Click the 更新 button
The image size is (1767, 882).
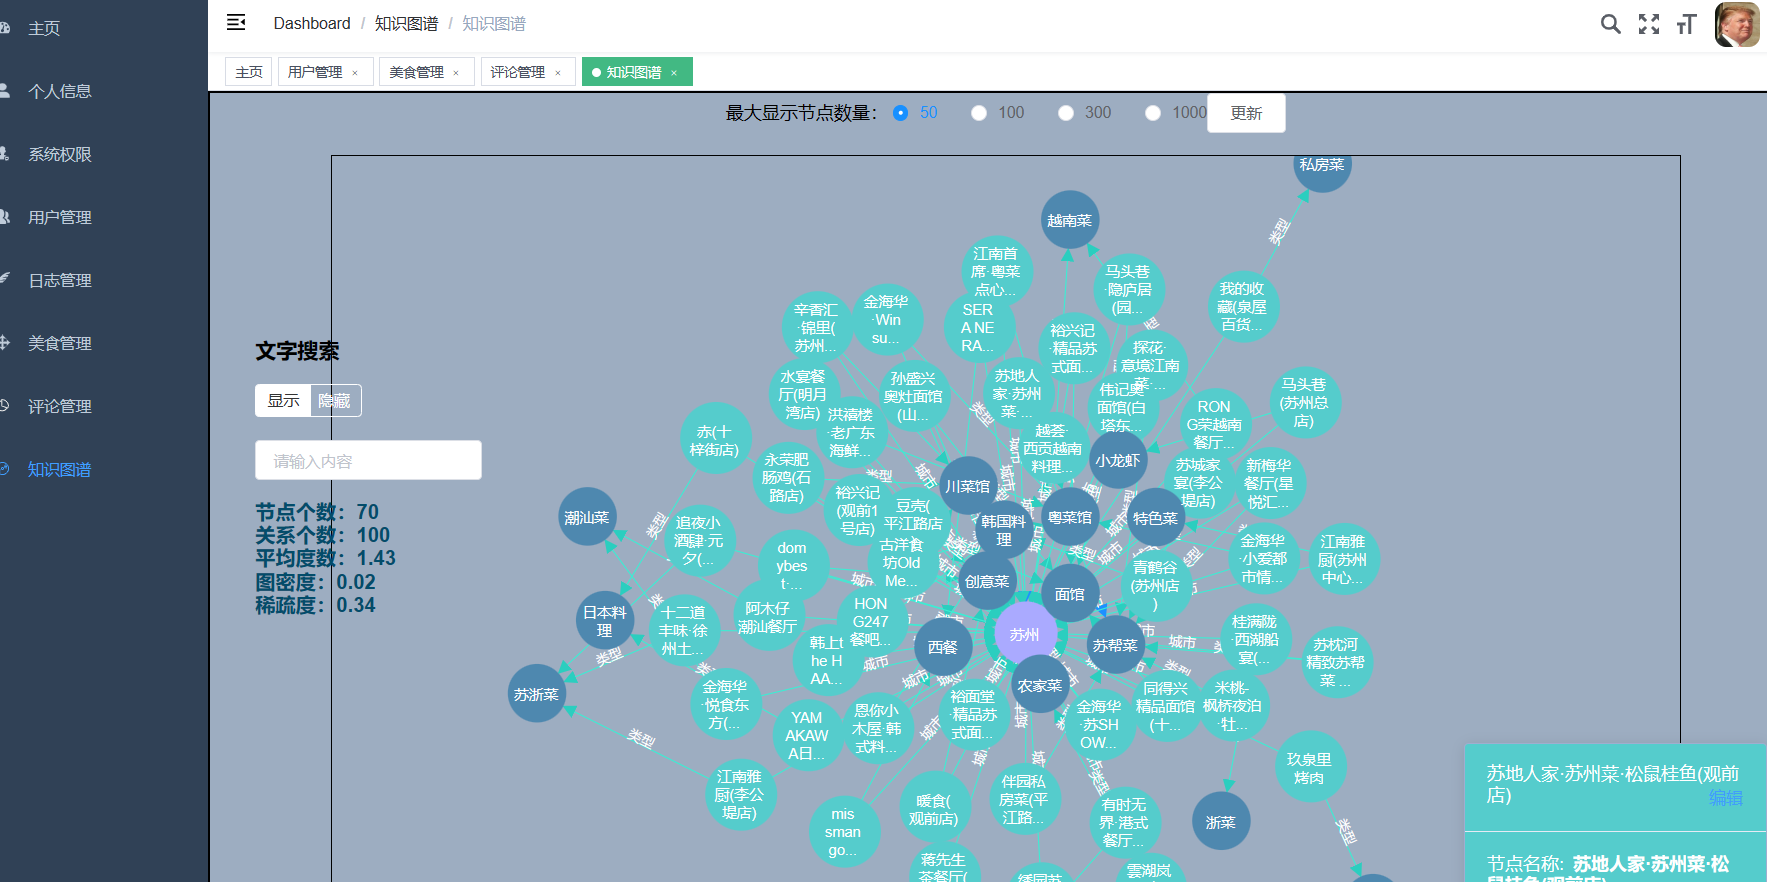click(x=1246, y=113)
